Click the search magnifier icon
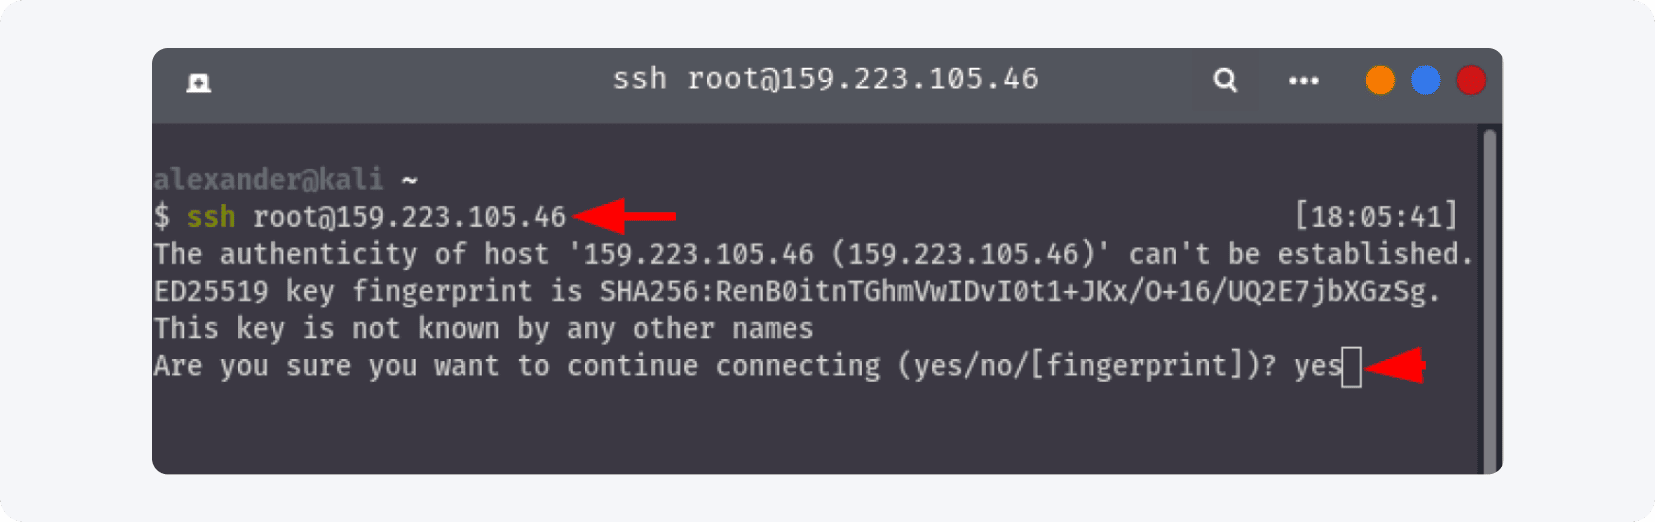This screenshot has width=1655, height=522. pos(1225,80)
